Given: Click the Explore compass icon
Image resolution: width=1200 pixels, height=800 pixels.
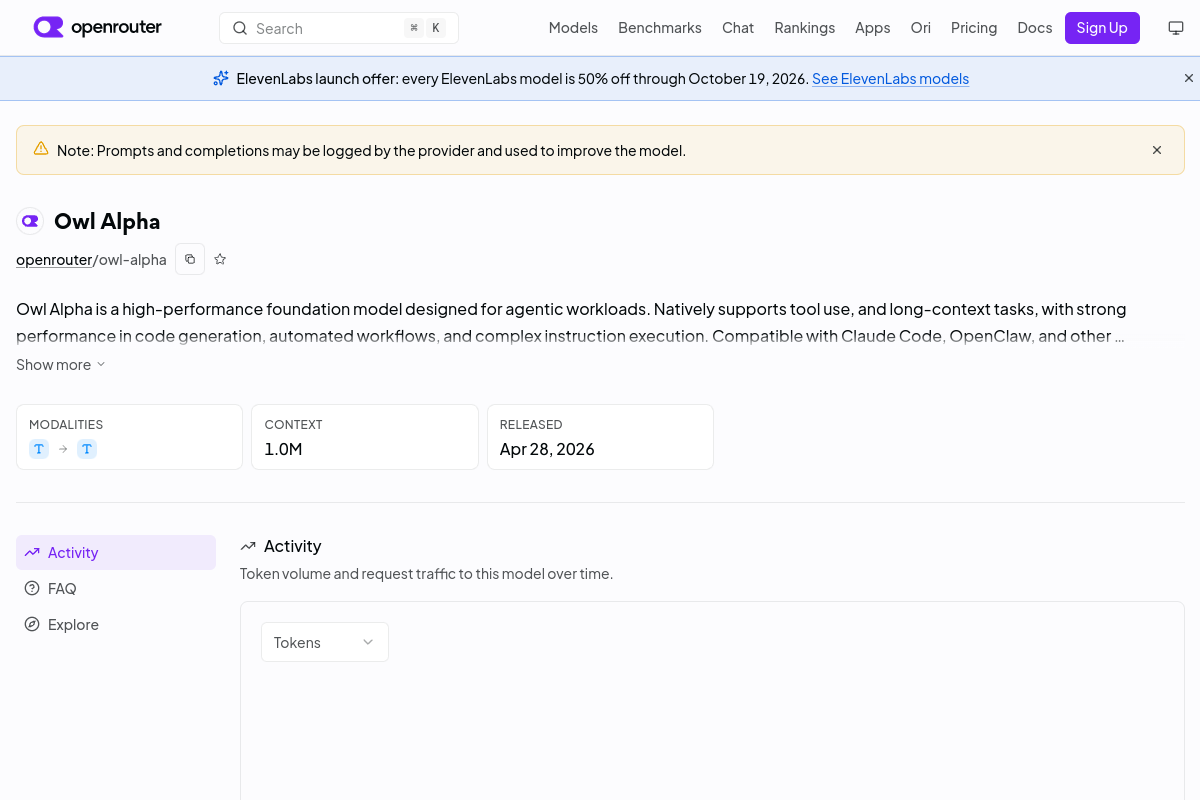Looking at the screenshot, I should pyautogui.click(x=32, y=624).
